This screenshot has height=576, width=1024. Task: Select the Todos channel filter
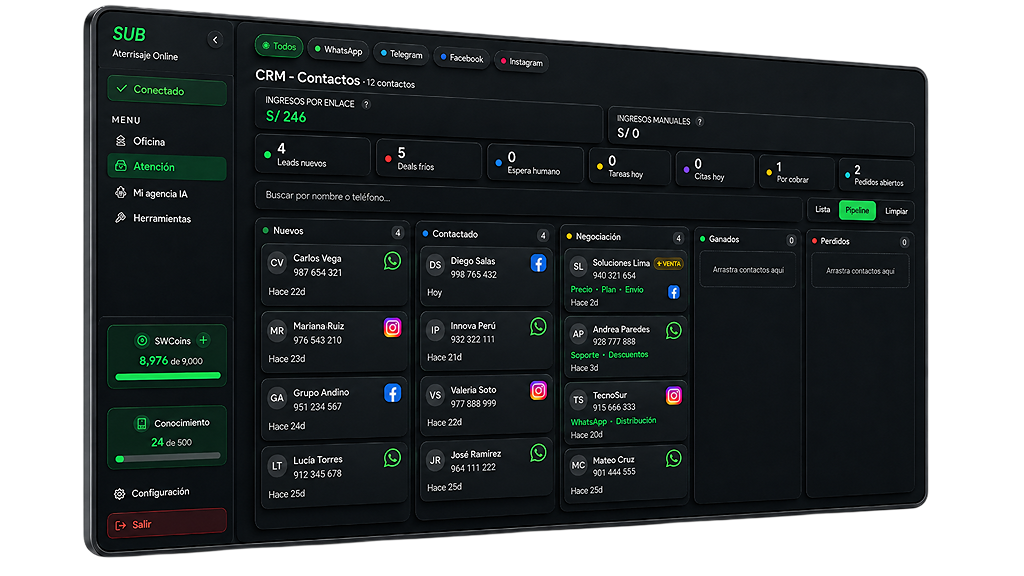(x=279, y=46)
